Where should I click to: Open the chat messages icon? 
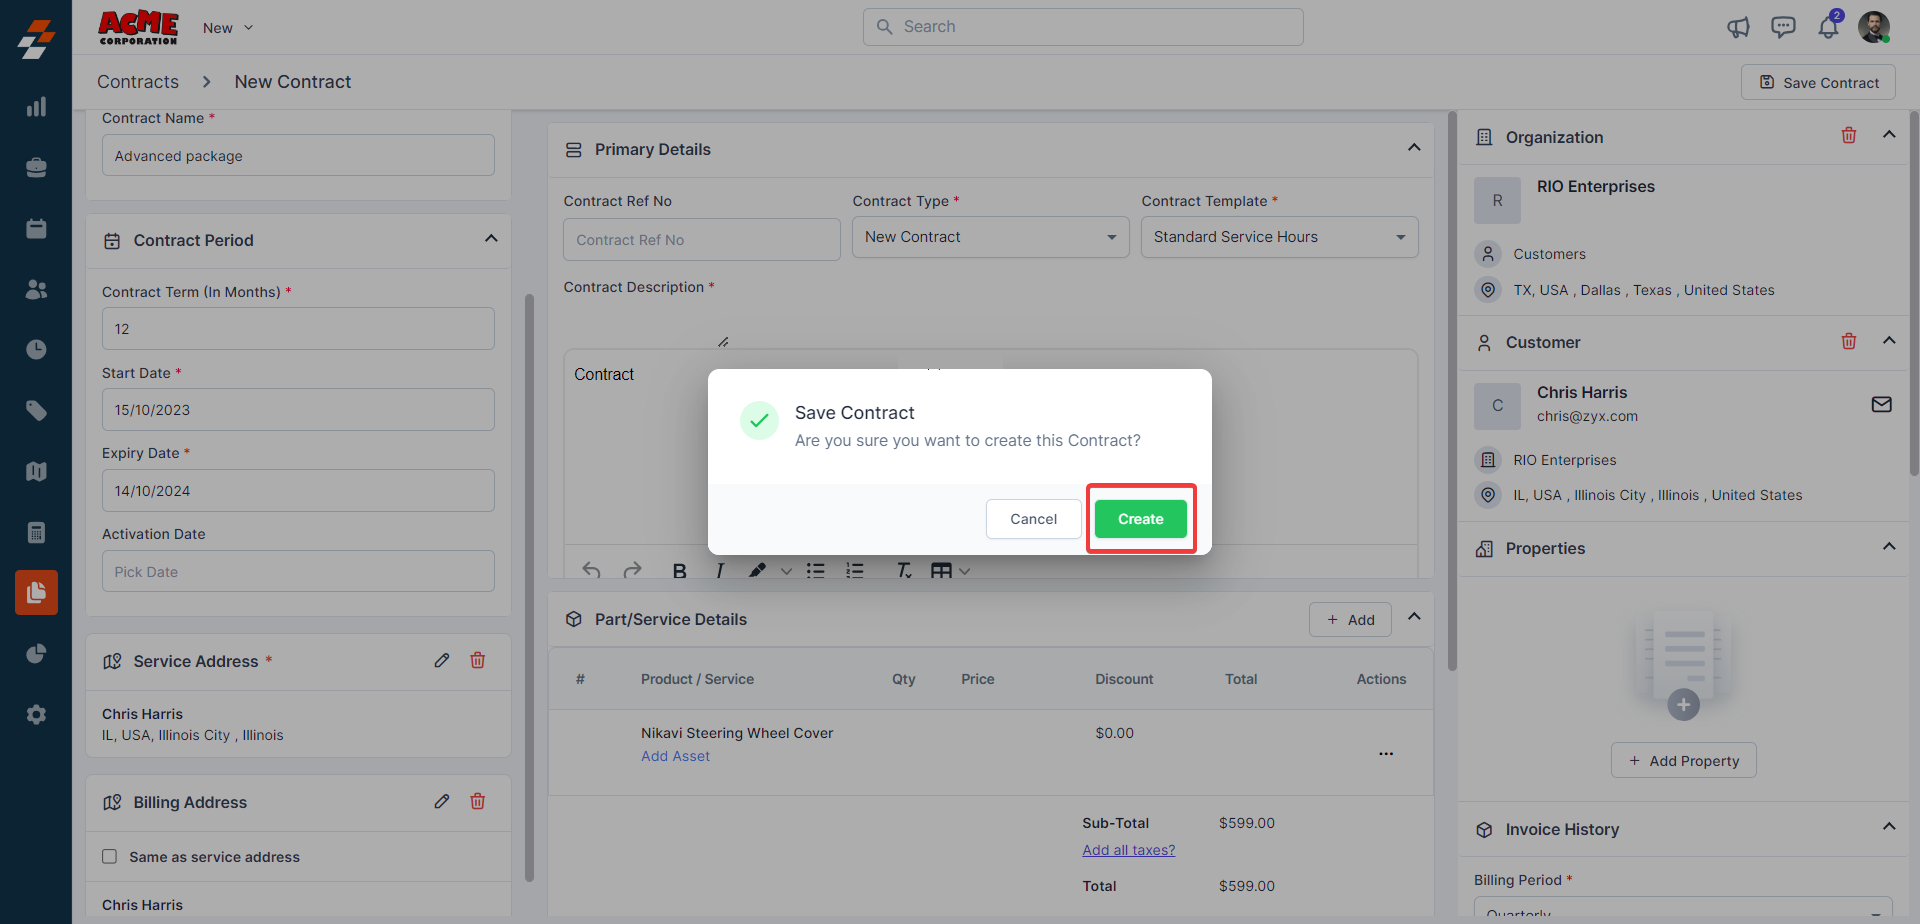pyautogui.click(x=1783, y=27)
